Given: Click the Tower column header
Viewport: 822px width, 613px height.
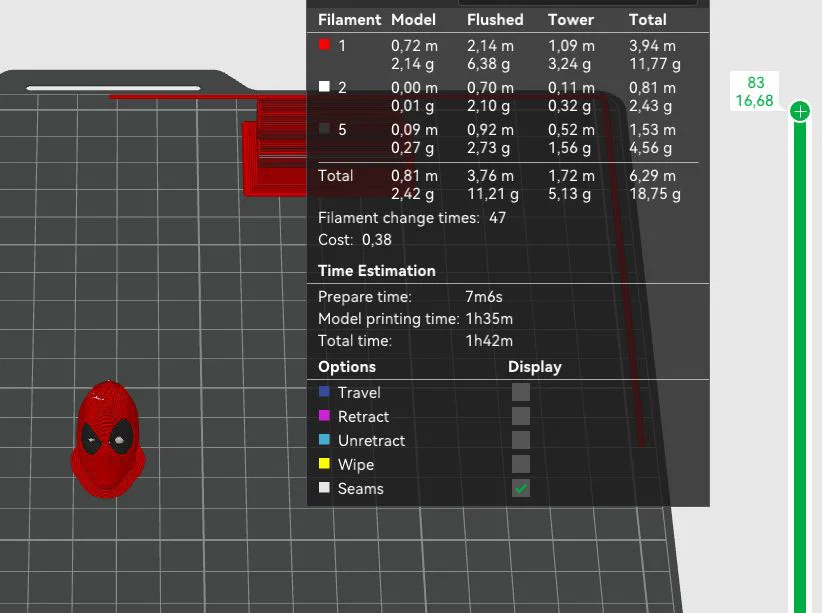Looking at the screenshot, I should 570,20.
